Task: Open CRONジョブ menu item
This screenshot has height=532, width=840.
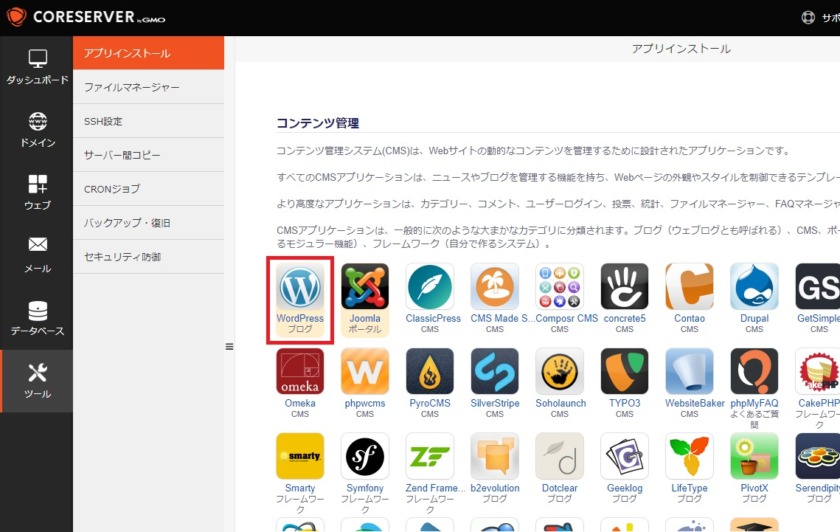Action: click(x=148, y=189)
